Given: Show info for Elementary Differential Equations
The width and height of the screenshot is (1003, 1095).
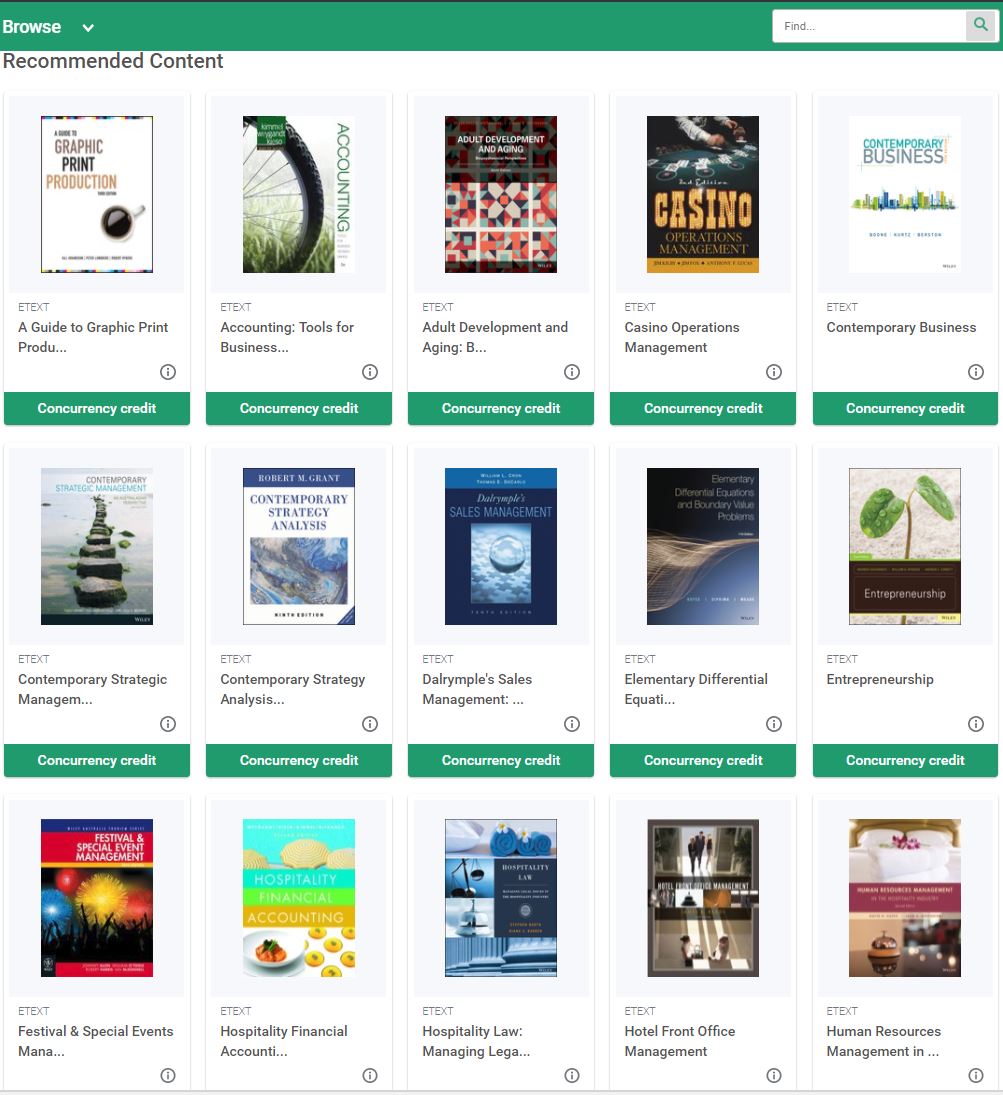Looking at the screenshot, I should point(773,724).
